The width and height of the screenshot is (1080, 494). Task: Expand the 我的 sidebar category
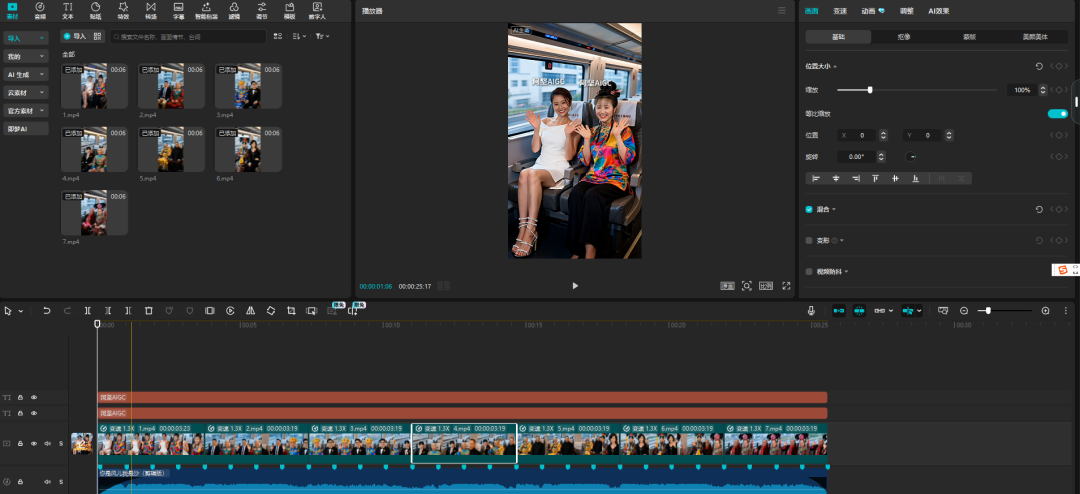coord(26,56)
